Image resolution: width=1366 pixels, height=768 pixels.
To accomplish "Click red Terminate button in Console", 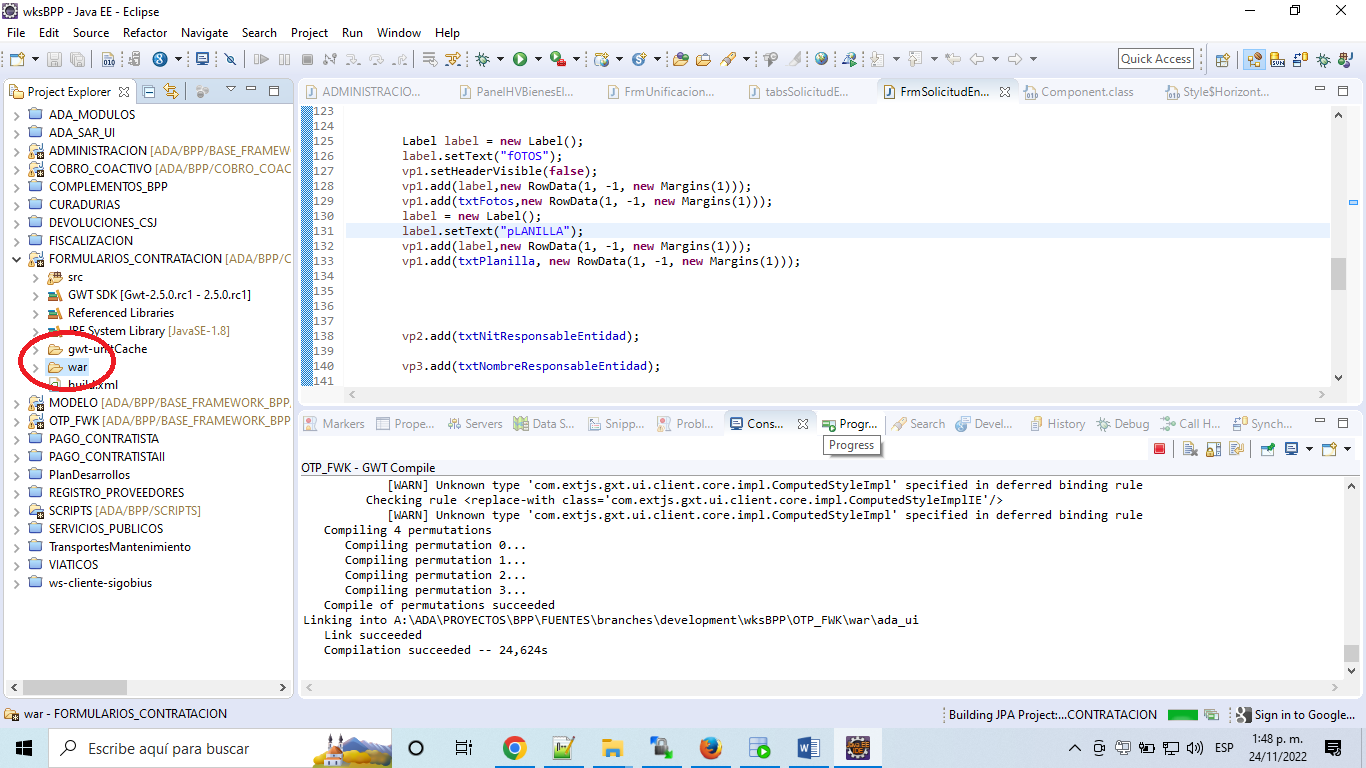I will click(1159, 449).
